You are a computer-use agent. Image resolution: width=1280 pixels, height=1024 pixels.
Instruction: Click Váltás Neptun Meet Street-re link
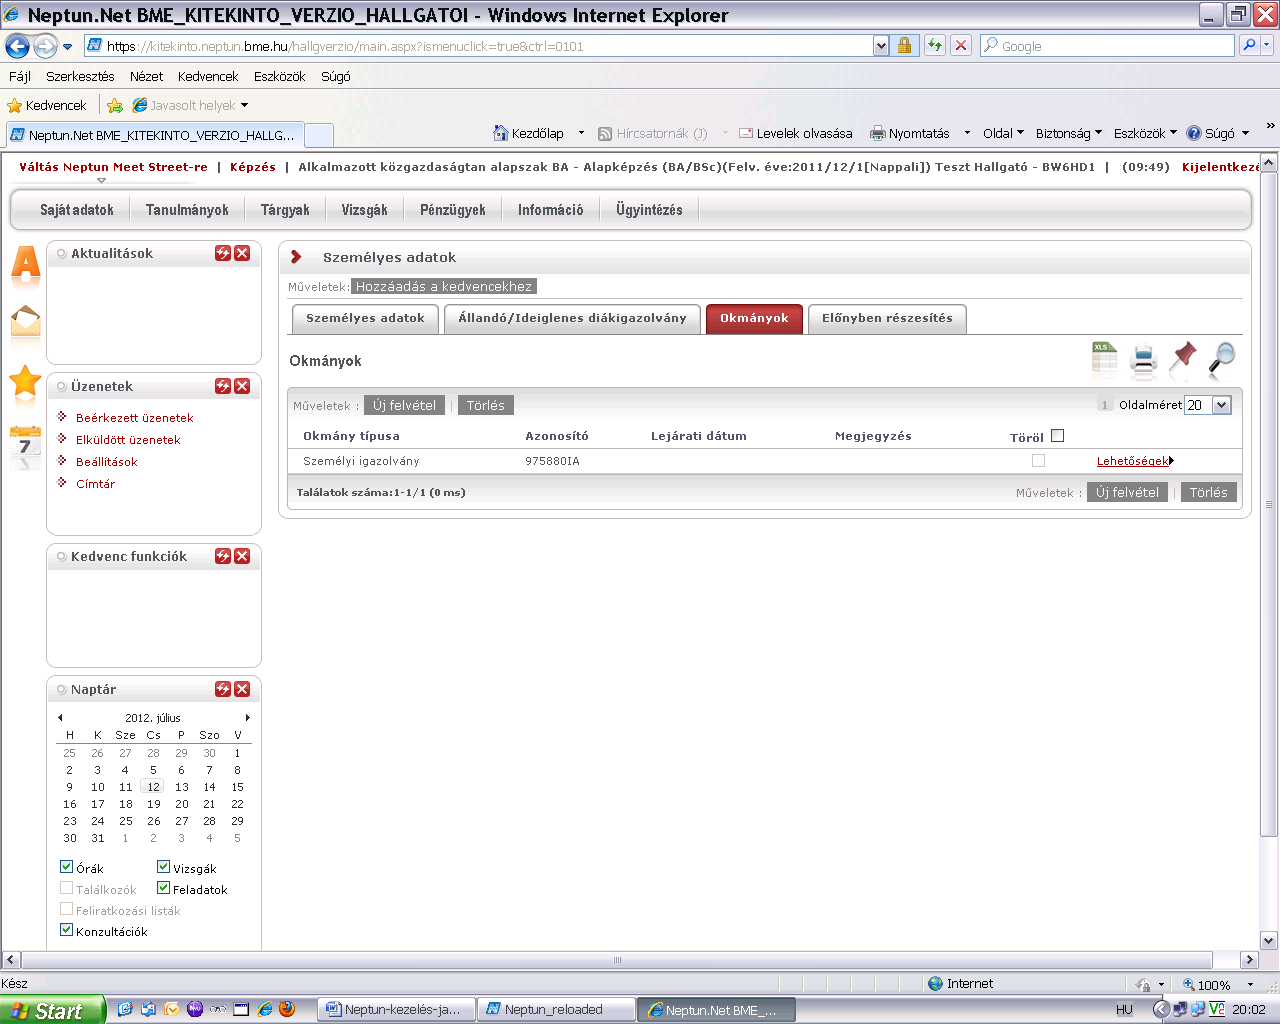coord(113,167)
